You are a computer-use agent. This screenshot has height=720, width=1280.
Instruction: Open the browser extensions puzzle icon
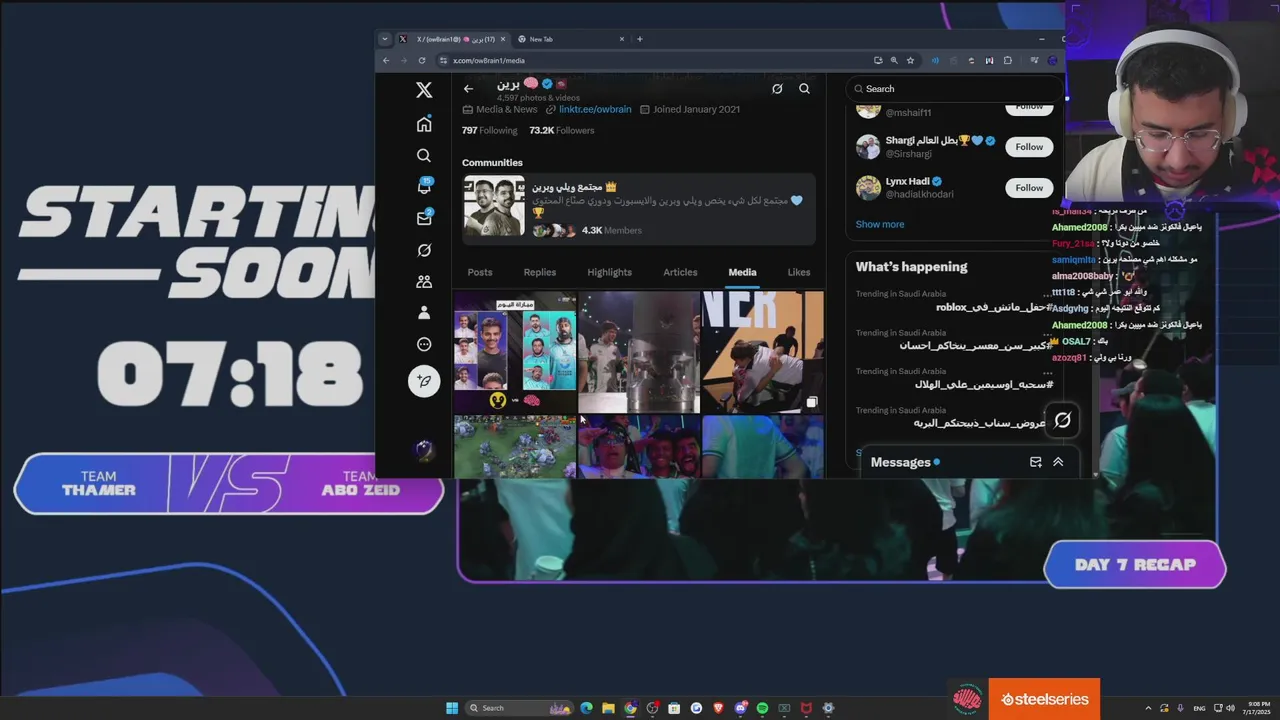1008,60
